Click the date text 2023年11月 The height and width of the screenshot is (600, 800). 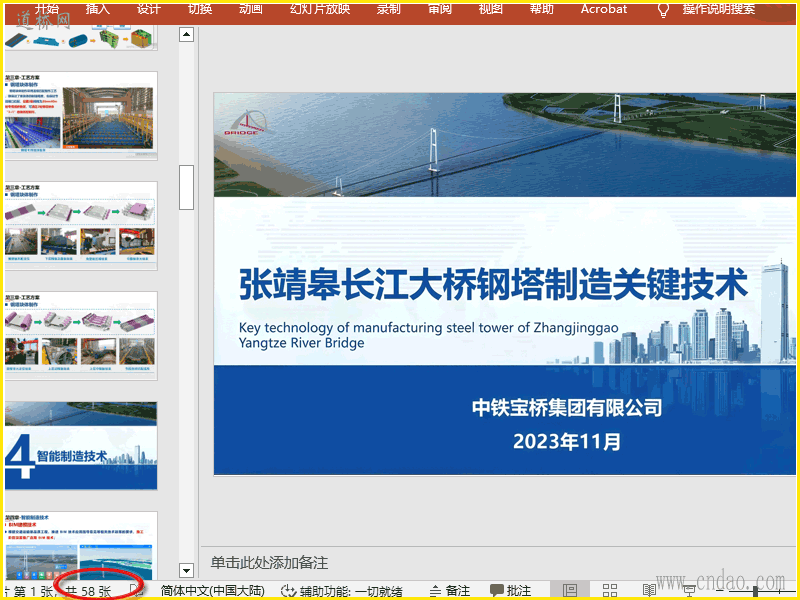567,441
